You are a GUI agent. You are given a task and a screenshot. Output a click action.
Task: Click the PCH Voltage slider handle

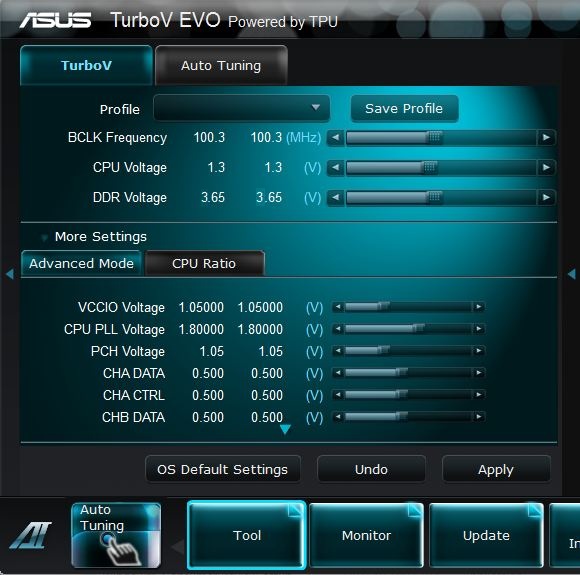point(384,350)
